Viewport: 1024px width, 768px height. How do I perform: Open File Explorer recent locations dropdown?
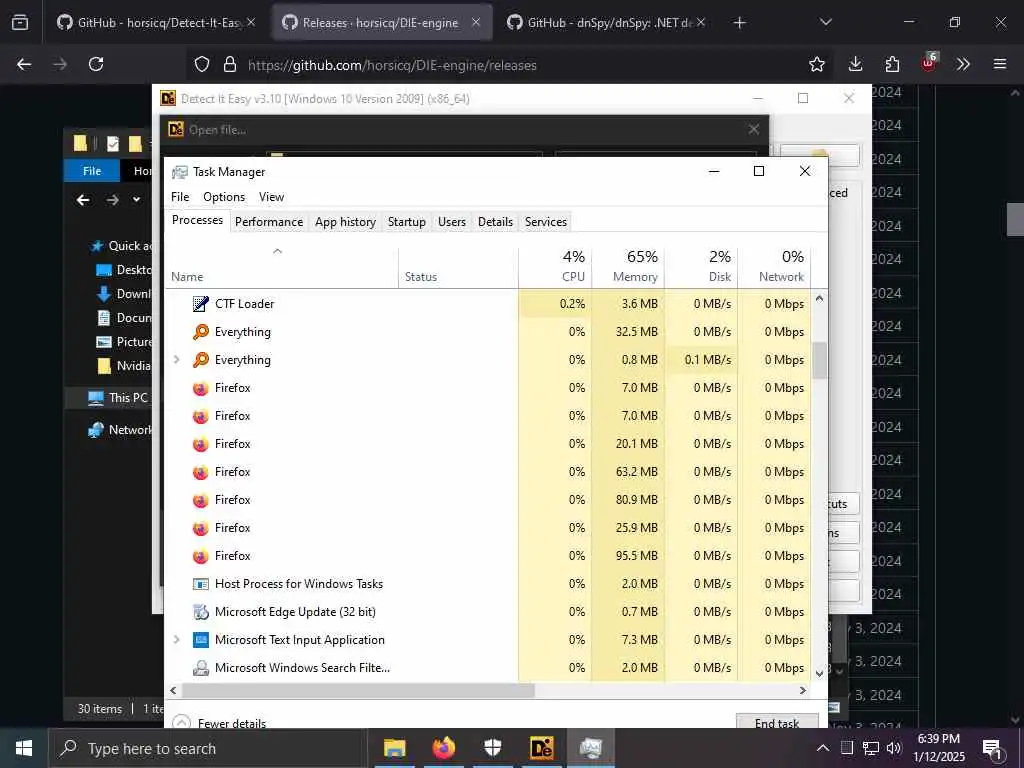[136, 200]
